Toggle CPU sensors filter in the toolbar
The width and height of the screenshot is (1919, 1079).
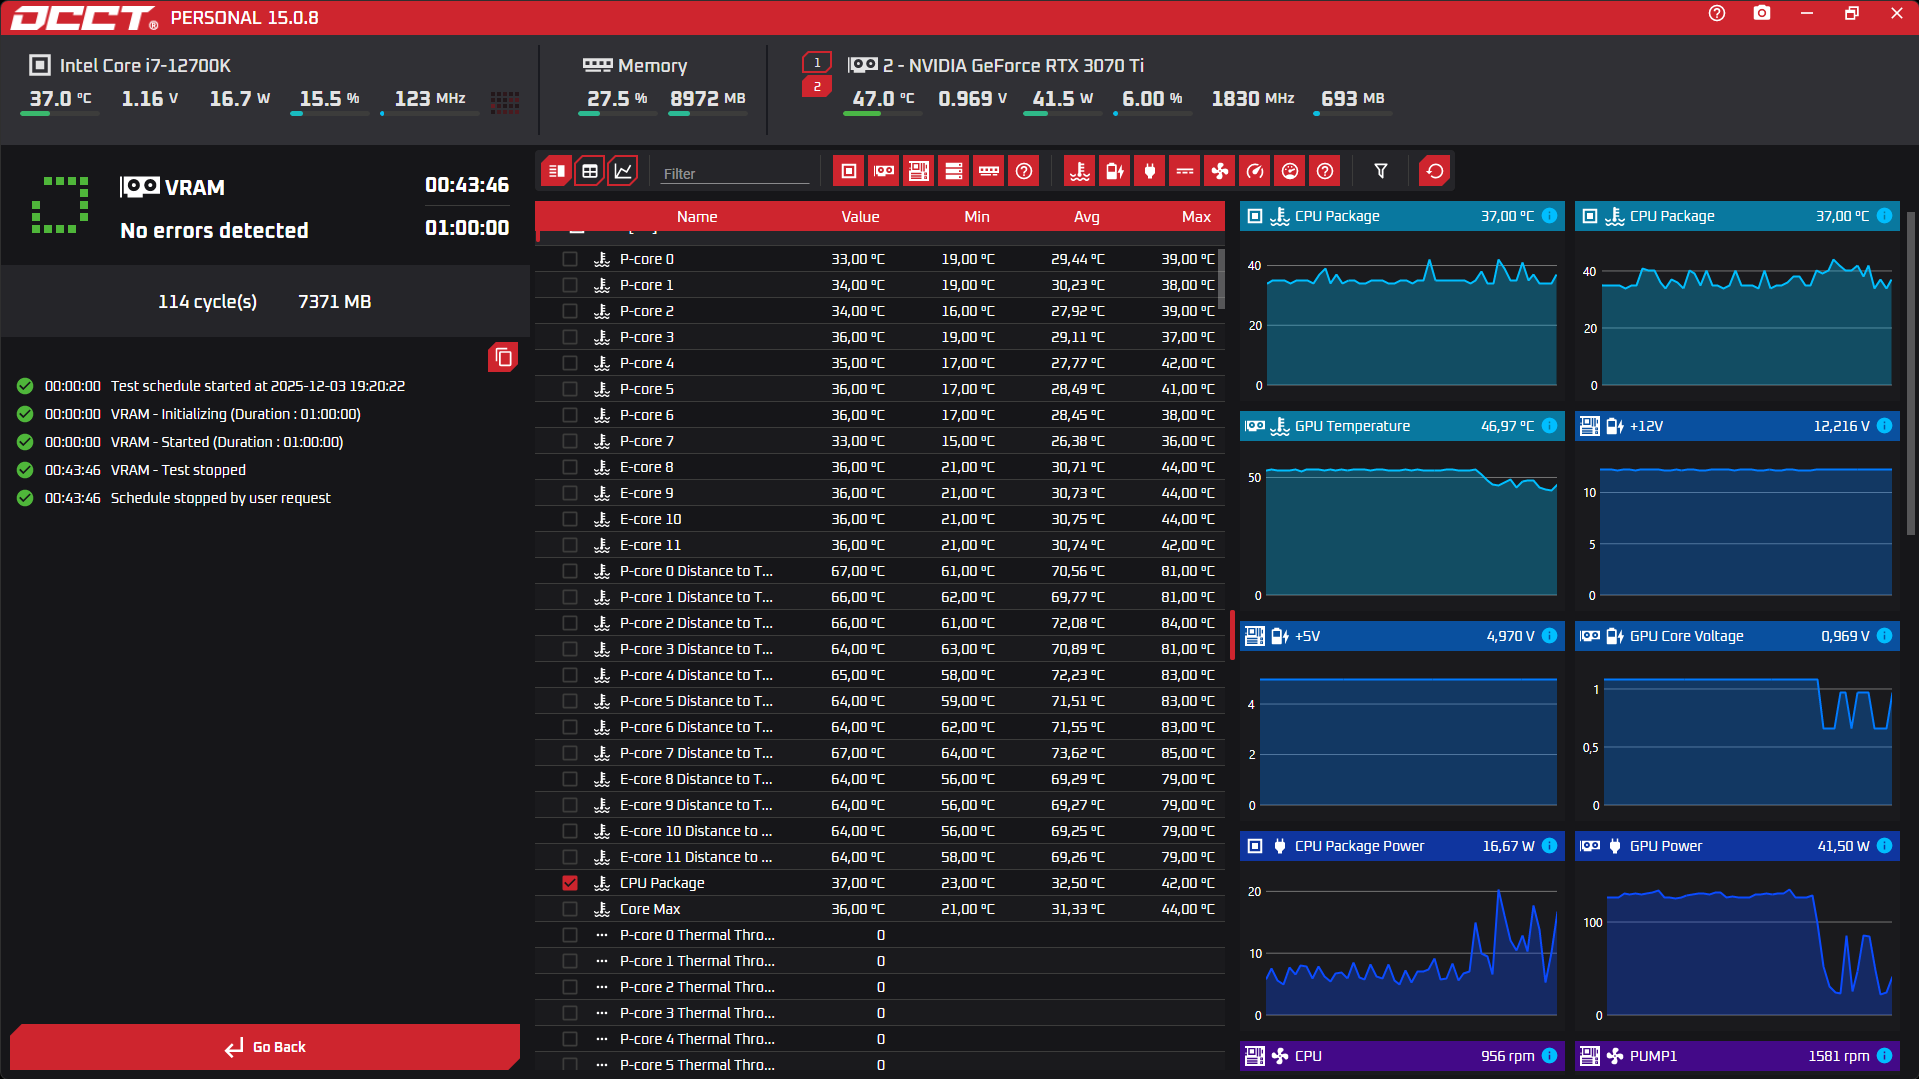click(848, 171)
